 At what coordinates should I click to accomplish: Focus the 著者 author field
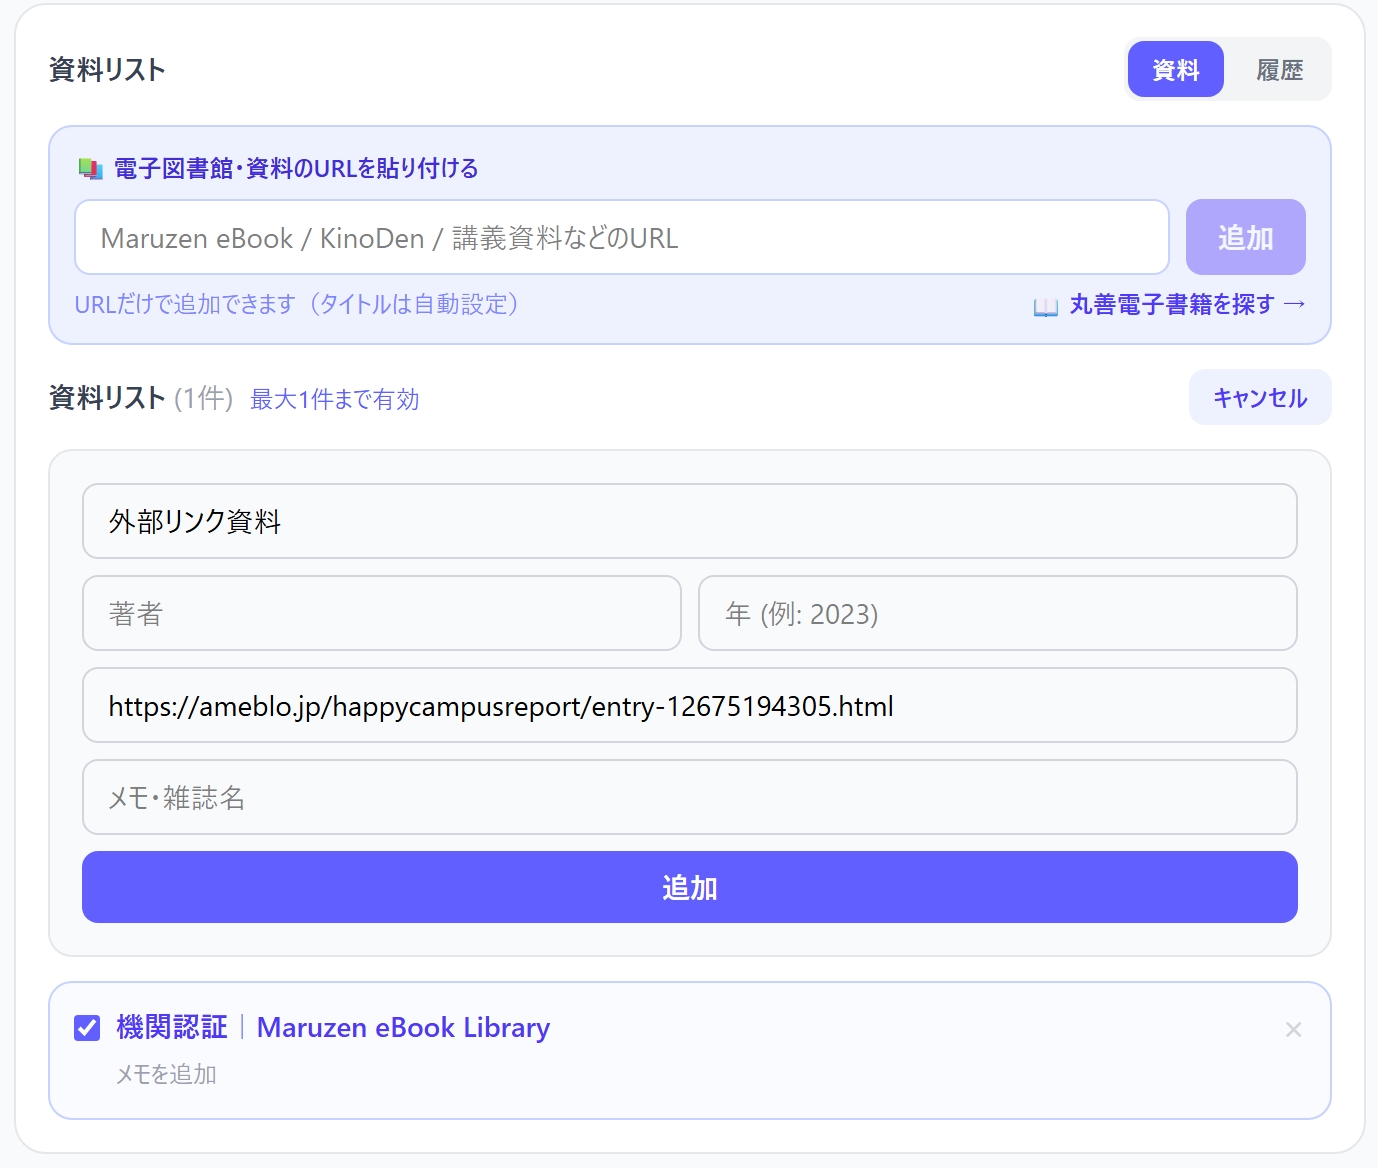click(x=382, y=613)
